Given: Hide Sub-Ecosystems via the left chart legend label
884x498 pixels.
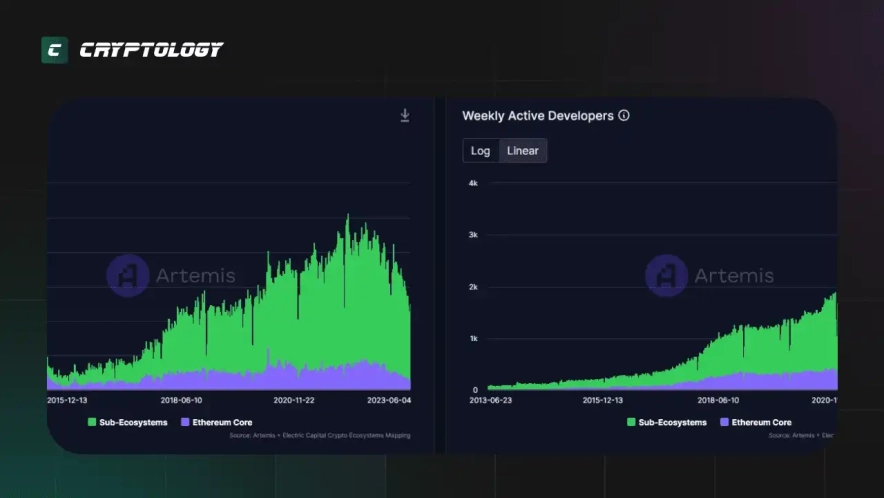Looking at the screenshot, I should pos(133,423).
